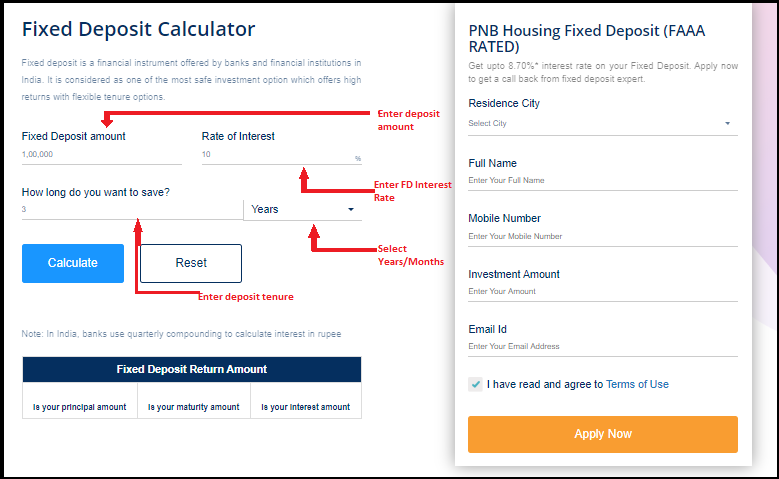Click the deposit tenure number field

click(132, 209)
